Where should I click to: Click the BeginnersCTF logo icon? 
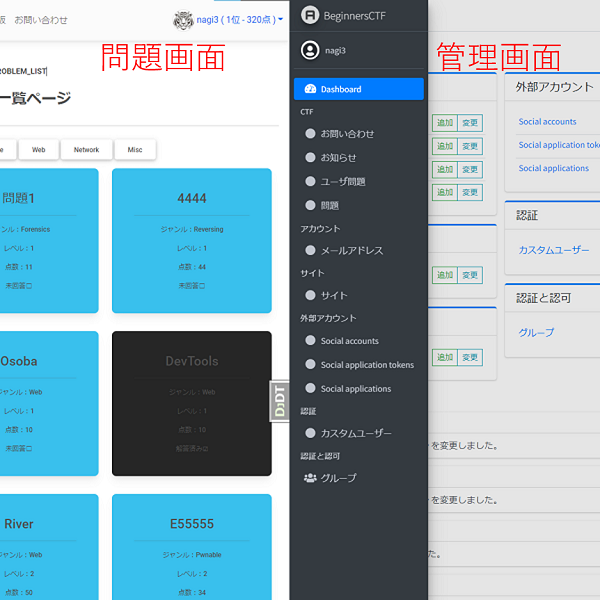tap(310, 15)
